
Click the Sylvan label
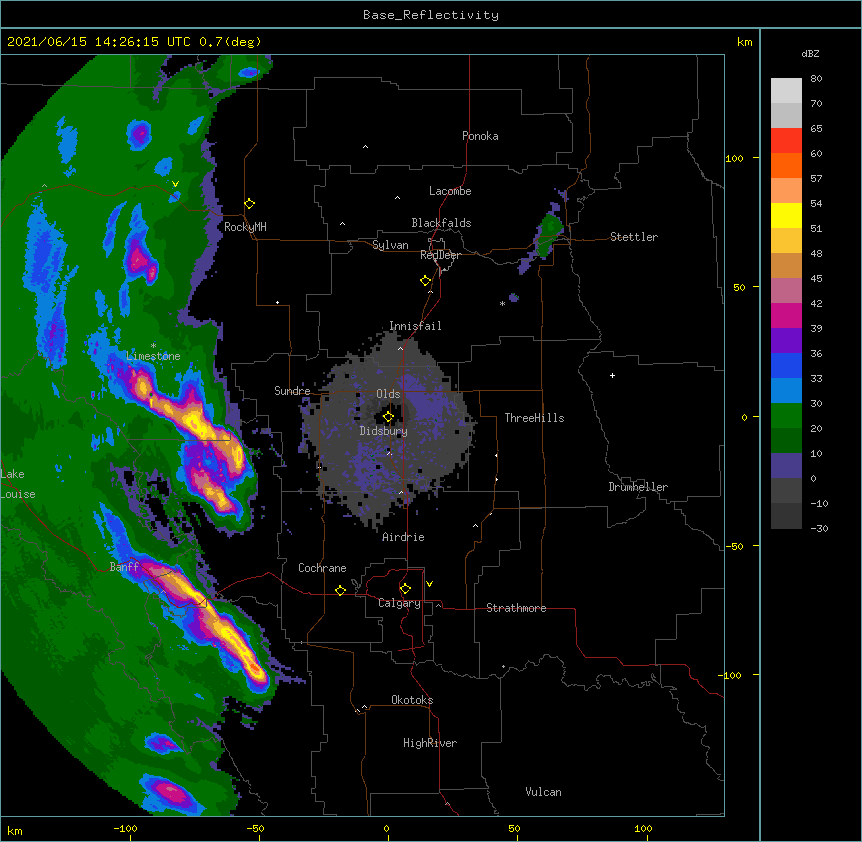pyautogui.click(x=390, y=245)
